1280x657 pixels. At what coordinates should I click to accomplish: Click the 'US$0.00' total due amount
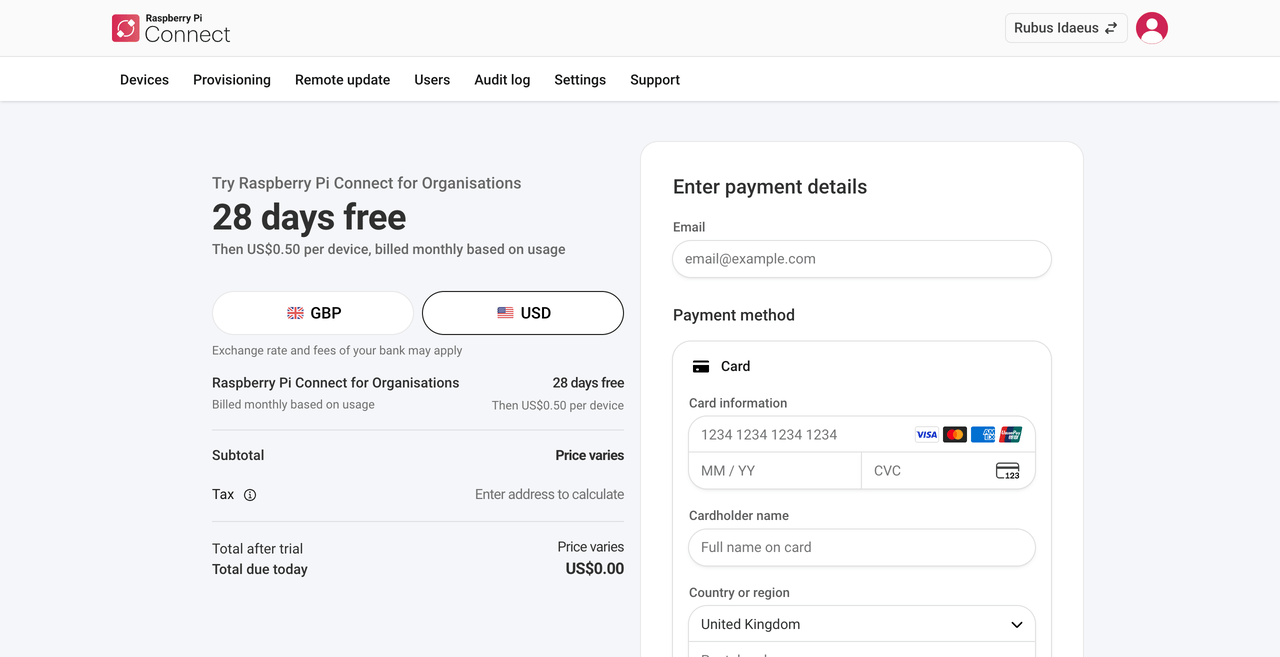click(595, 569)
